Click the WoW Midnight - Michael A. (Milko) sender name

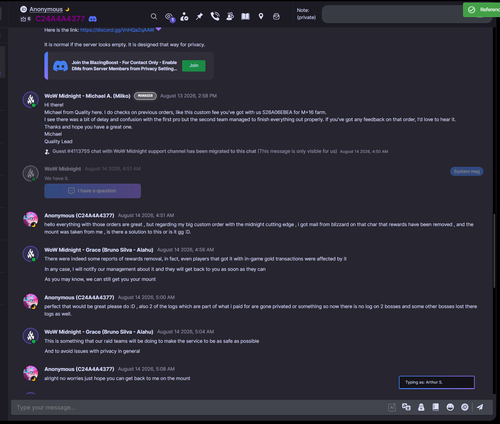pyautogui.click(x=87, y=96)
